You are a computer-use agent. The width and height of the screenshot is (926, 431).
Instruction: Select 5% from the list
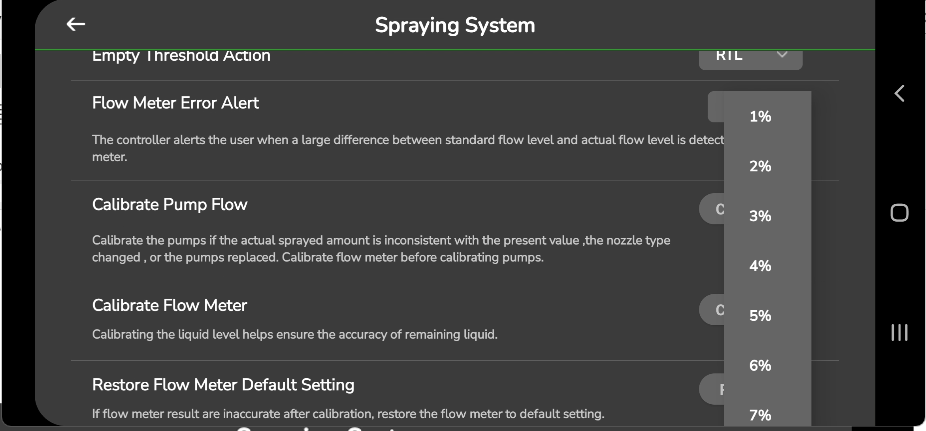tap(760, 316)
